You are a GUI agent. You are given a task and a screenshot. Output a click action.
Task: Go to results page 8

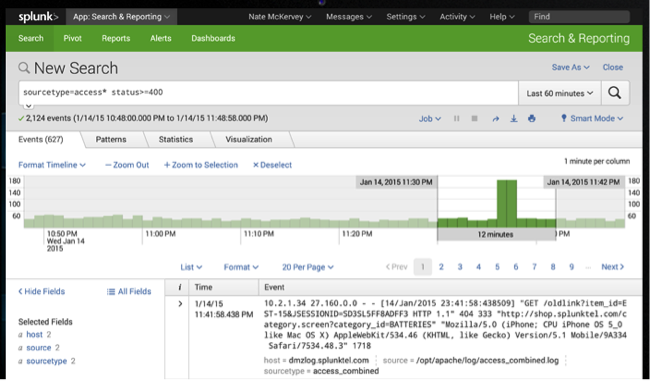553,267
